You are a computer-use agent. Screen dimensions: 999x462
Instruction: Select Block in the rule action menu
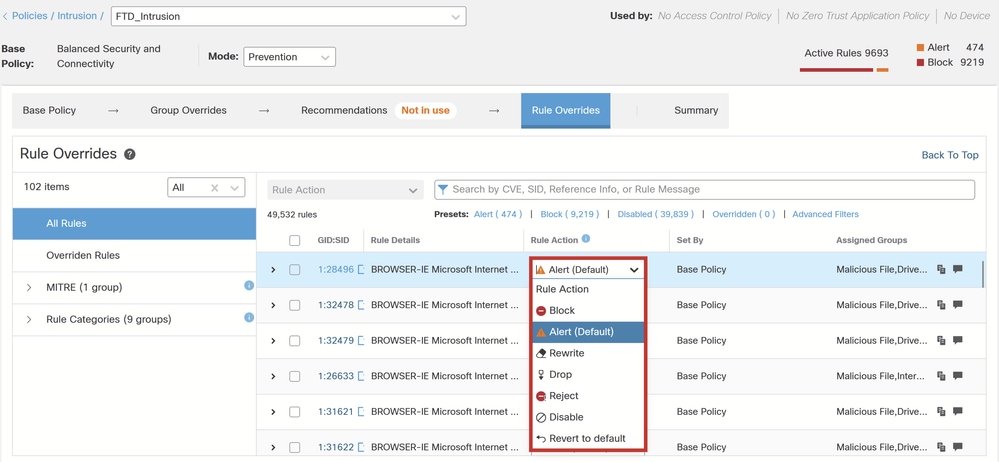pos(588,310)
